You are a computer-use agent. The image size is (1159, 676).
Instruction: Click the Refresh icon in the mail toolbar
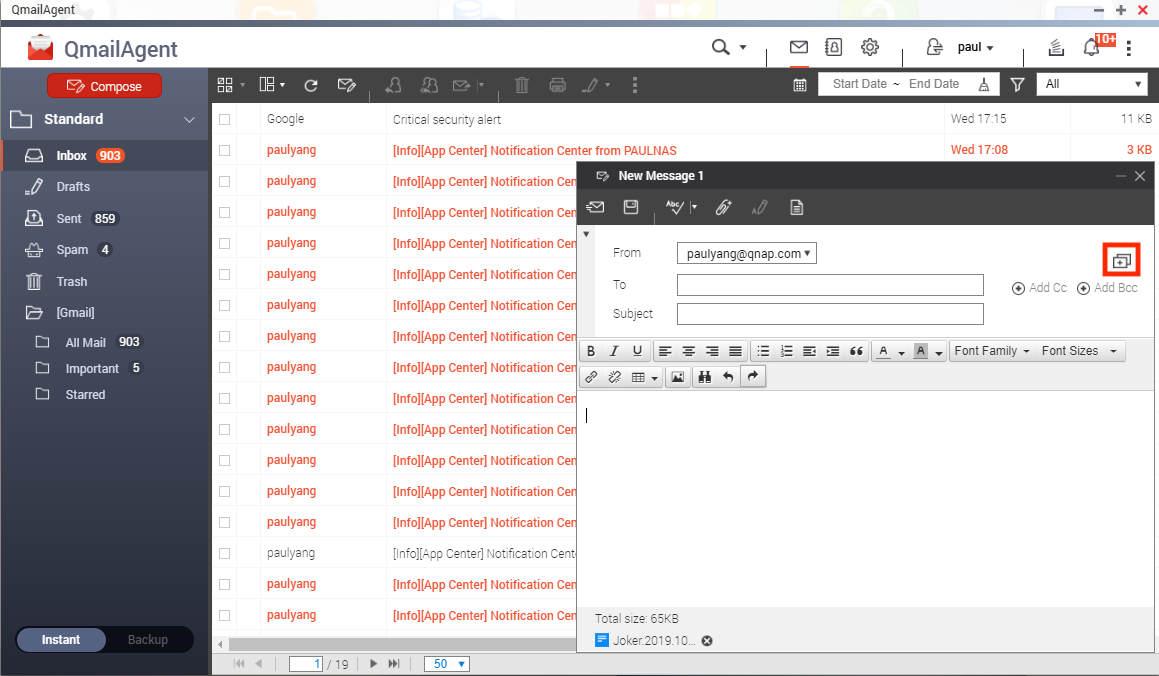tap(311, 85)
